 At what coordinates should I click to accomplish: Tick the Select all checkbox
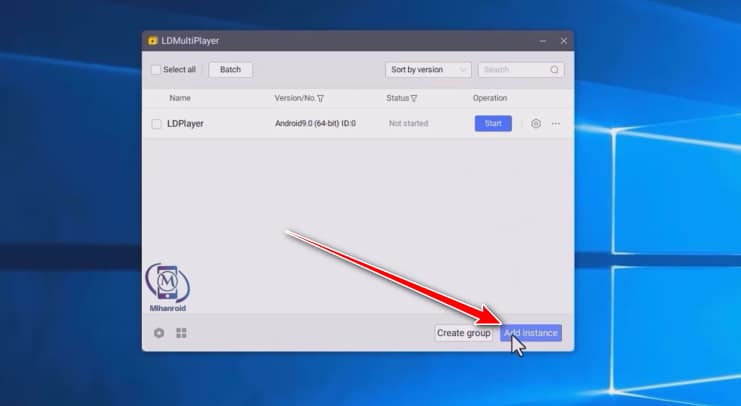point(156,70)
